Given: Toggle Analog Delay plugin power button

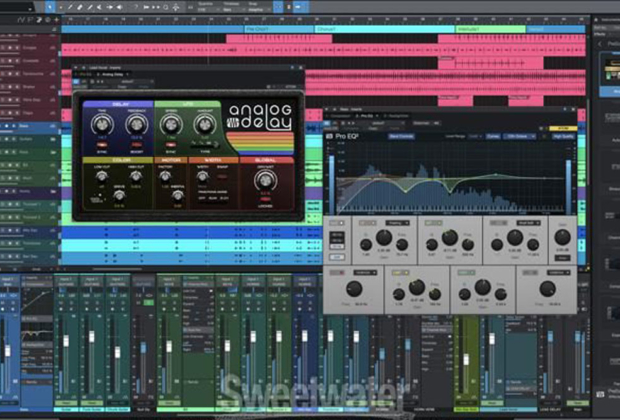Looking at the screenshot, I should [x=76, y=81].
